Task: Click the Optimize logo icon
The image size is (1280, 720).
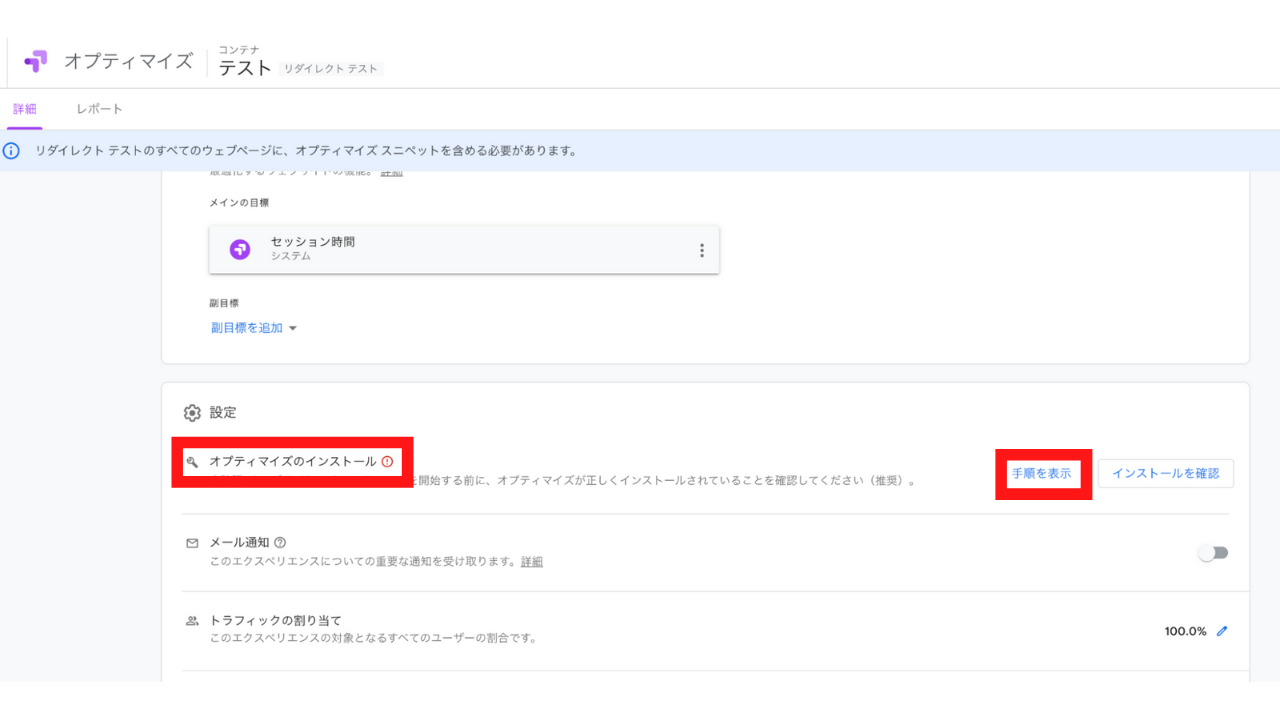Action: pos(36,61)
